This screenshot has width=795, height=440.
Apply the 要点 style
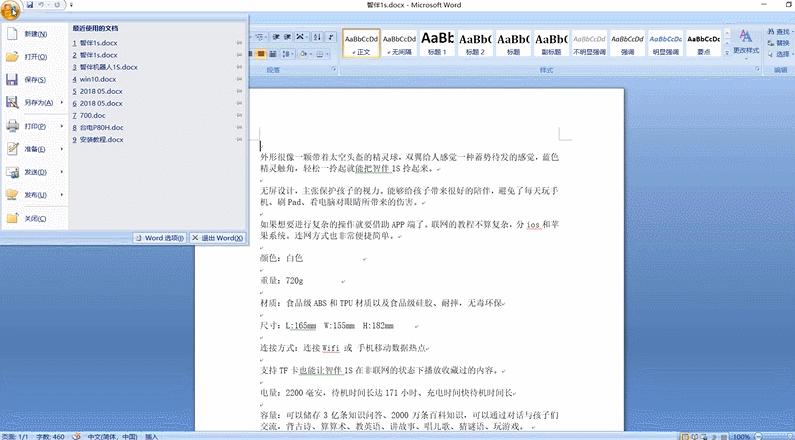703,44
